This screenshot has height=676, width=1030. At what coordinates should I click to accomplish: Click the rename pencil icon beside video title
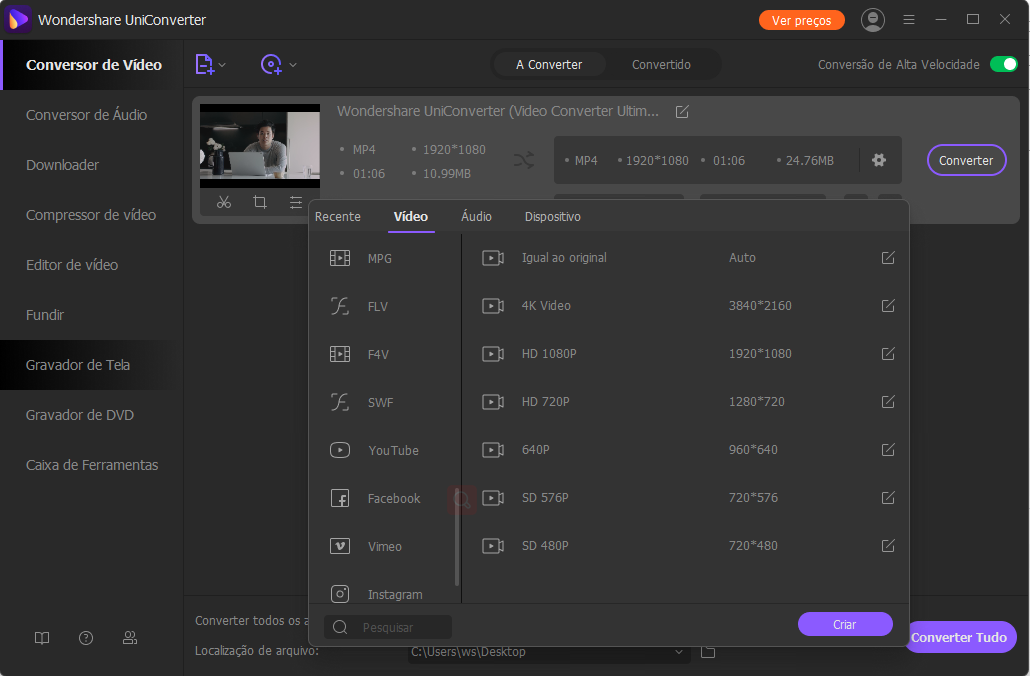[x=682, y=111]
